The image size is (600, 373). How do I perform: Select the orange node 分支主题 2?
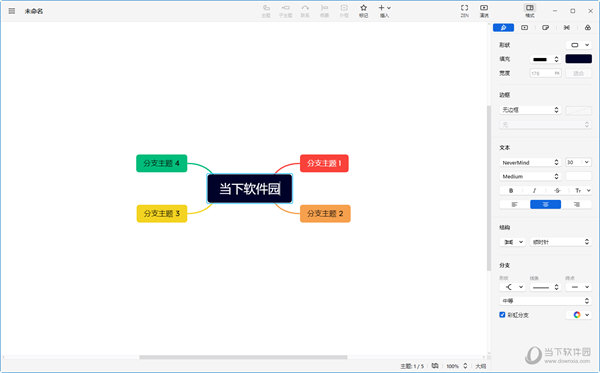[x=325, y=213]
